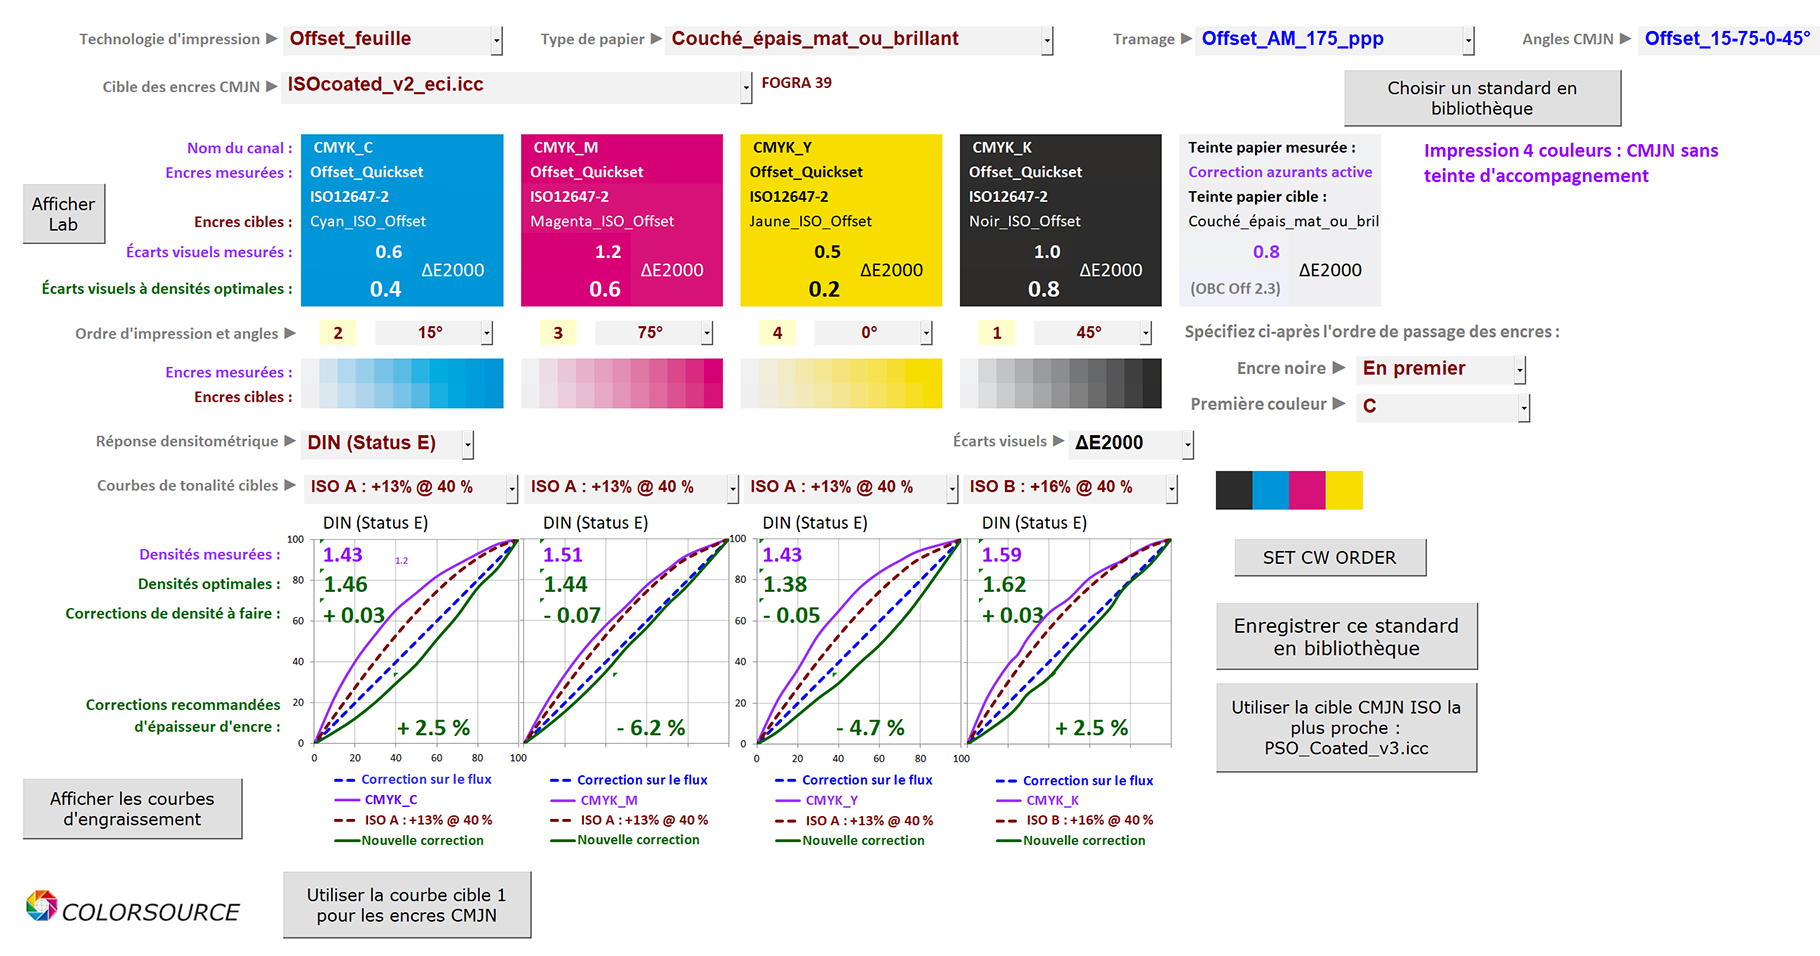Click the SET CW ORDER button
This screenshot has height=956, width=1820.
pyautogui.click(x=1330, y=558)
